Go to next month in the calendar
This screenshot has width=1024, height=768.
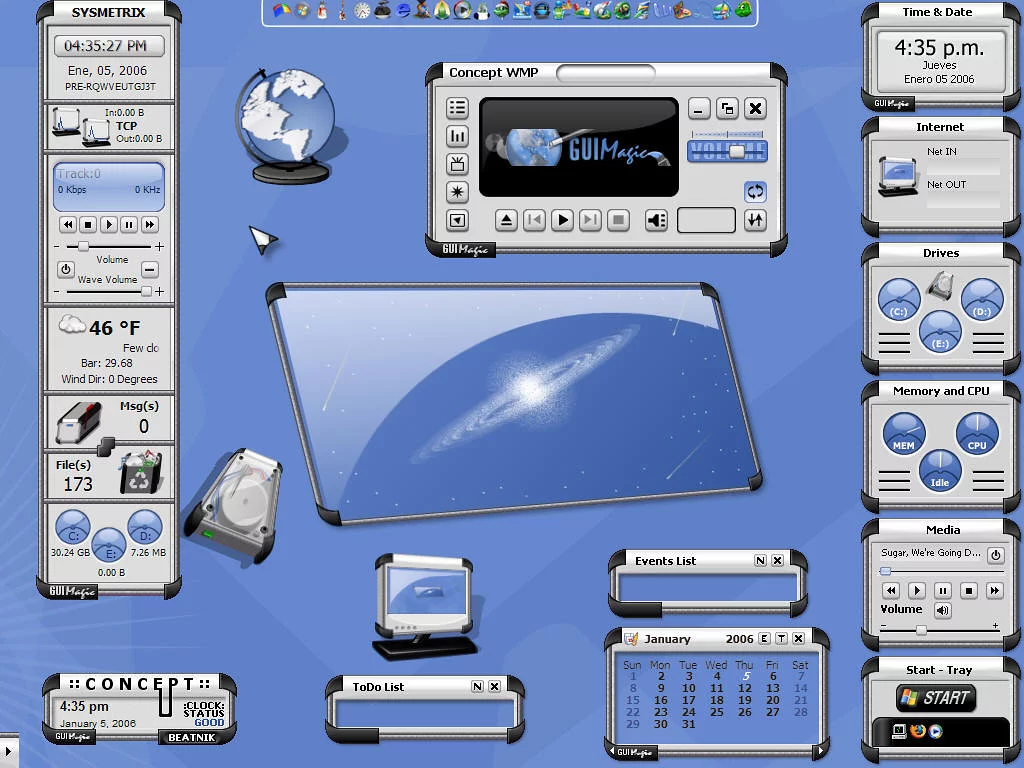(x=821, y=751)
